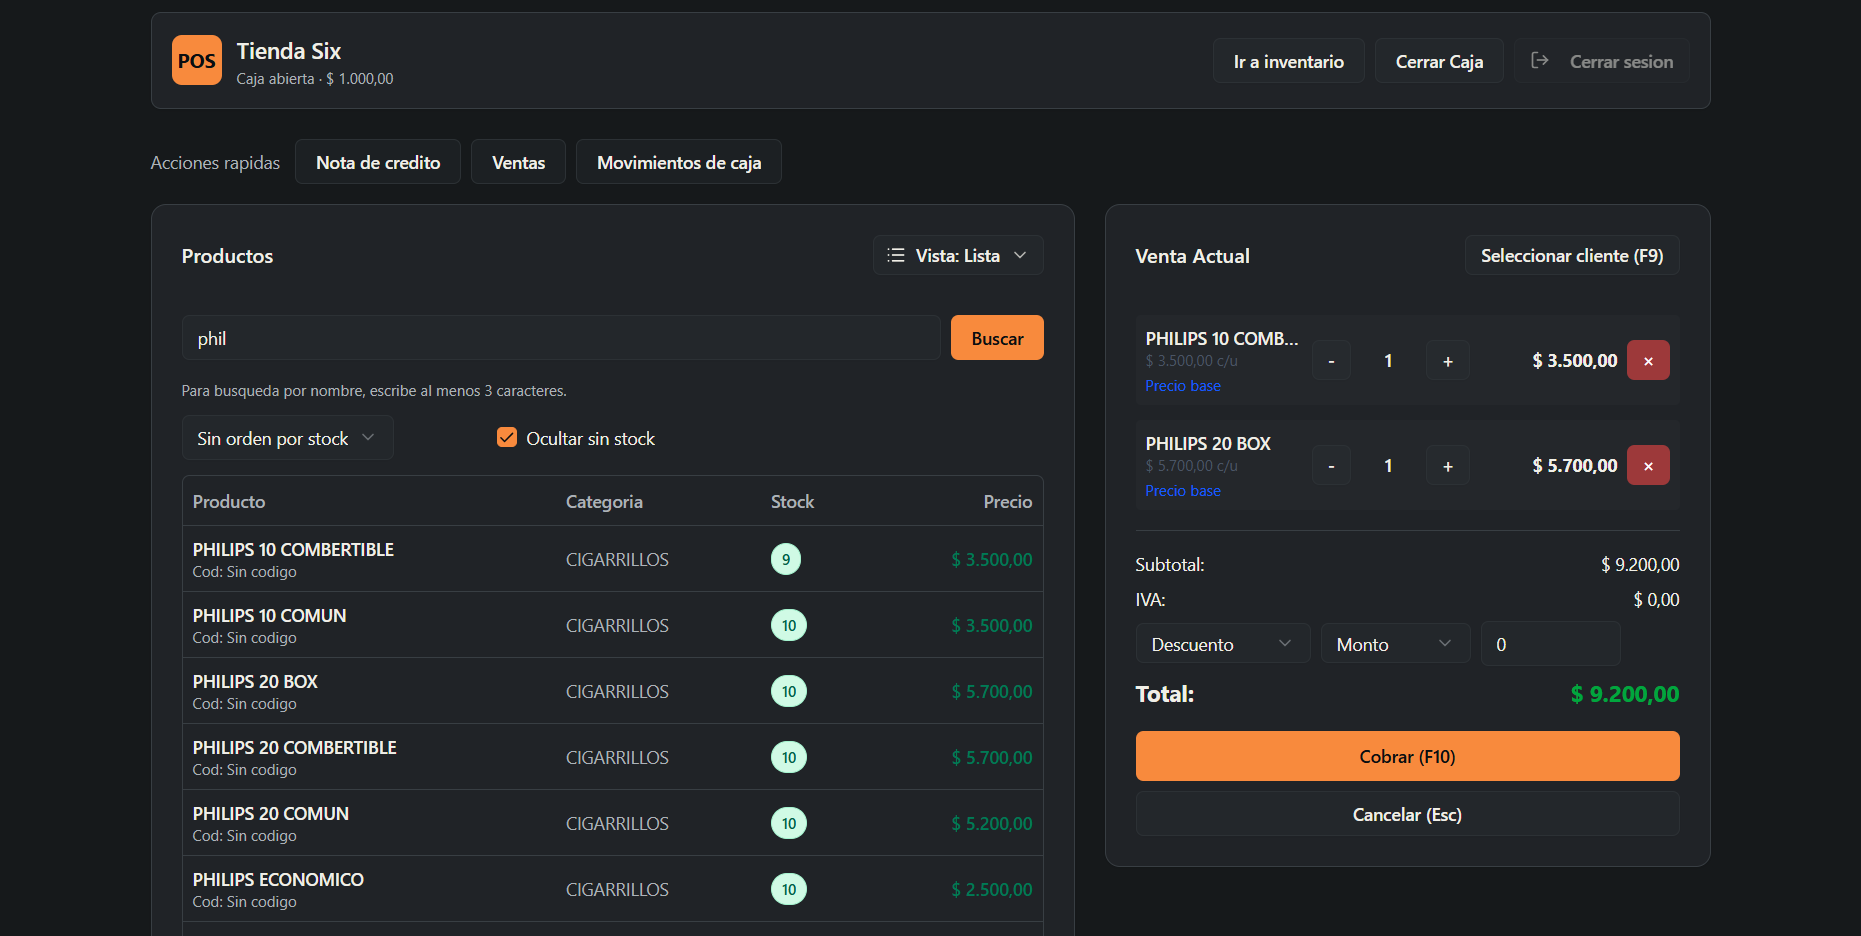Click Precio base link under PHILIPS 20 BOX

pyautogui.click(x=1183, y=491)
